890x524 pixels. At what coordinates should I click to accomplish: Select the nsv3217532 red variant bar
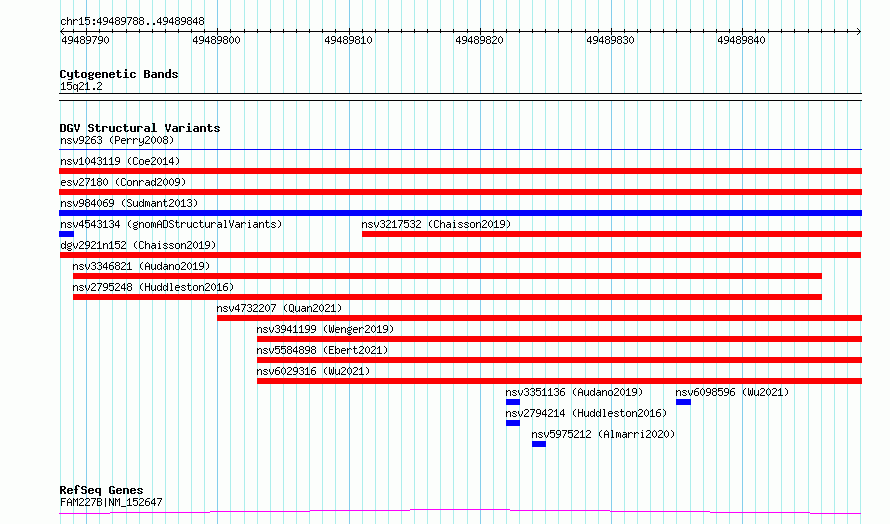click(x=612, y=234)
